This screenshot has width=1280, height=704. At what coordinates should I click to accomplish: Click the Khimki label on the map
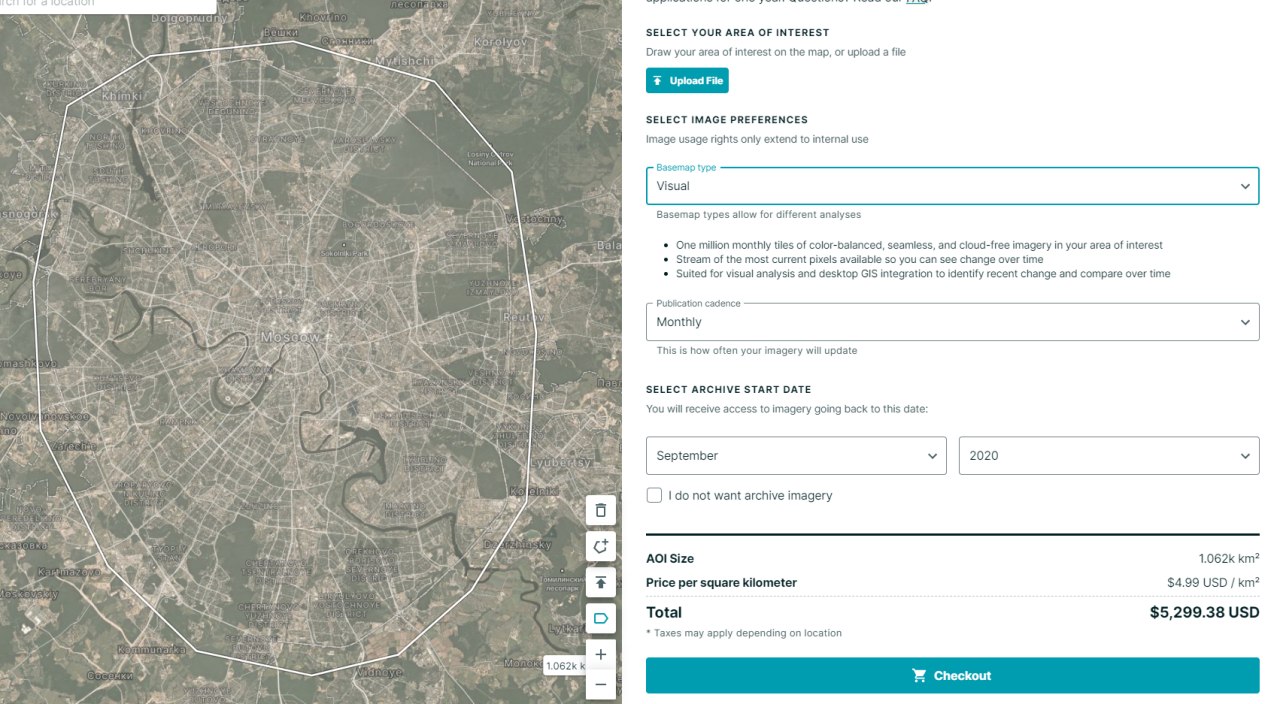[123, 96]
